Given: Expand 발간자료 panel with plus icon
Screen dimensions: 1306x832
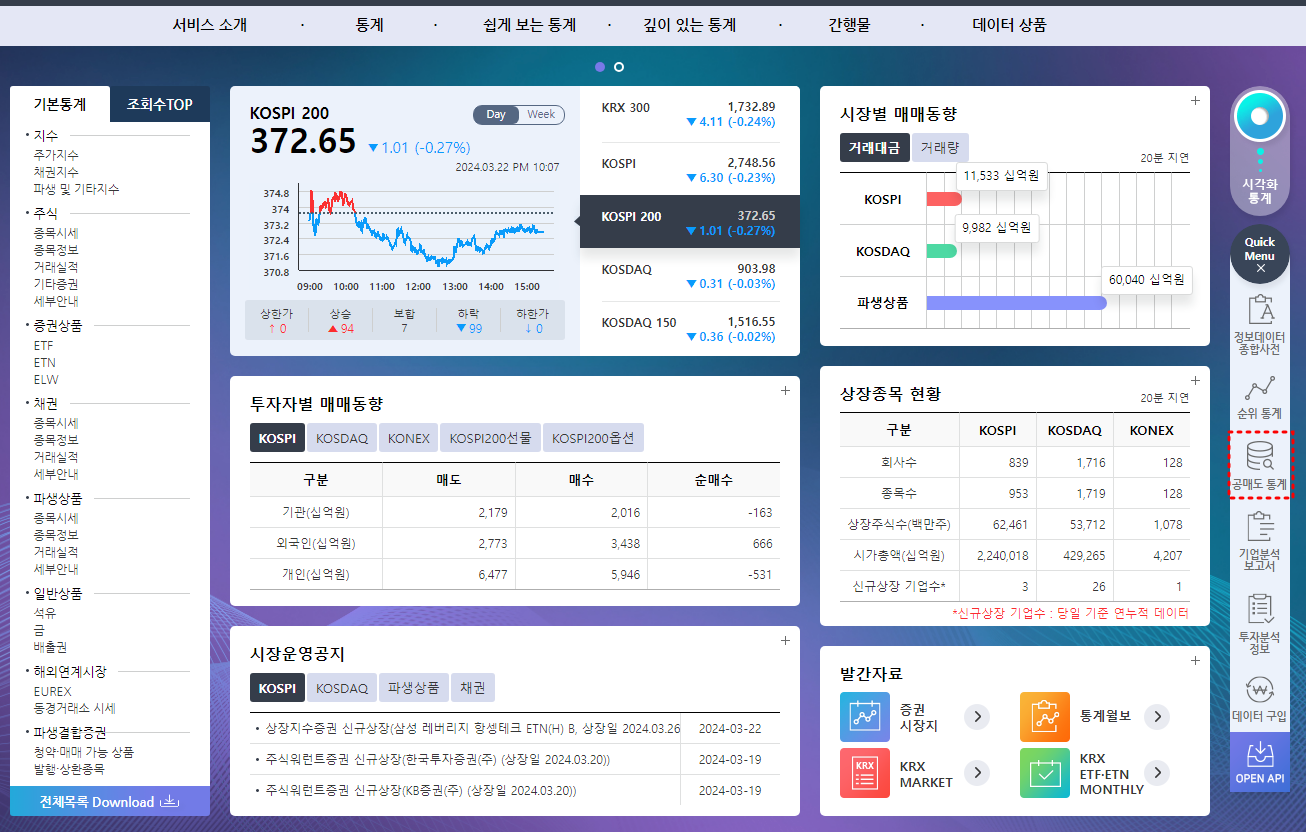Looking at the screenshot, I should coord(1194,660).
